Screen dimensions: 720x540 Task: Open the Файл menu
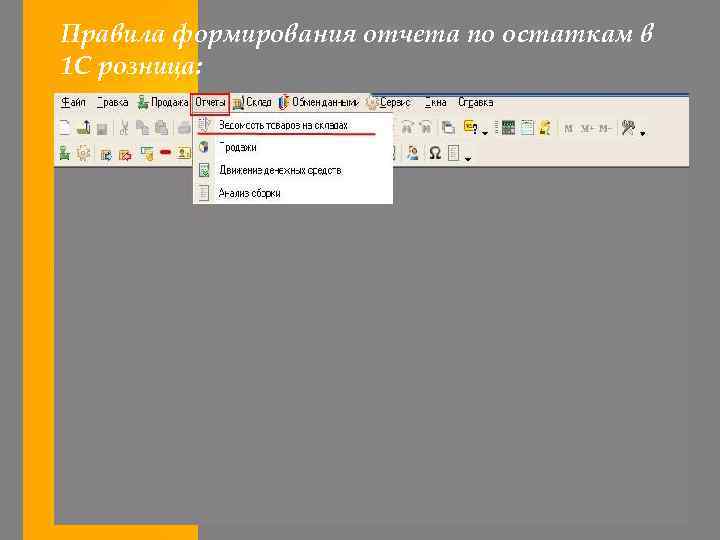click(x=73, y=102)
